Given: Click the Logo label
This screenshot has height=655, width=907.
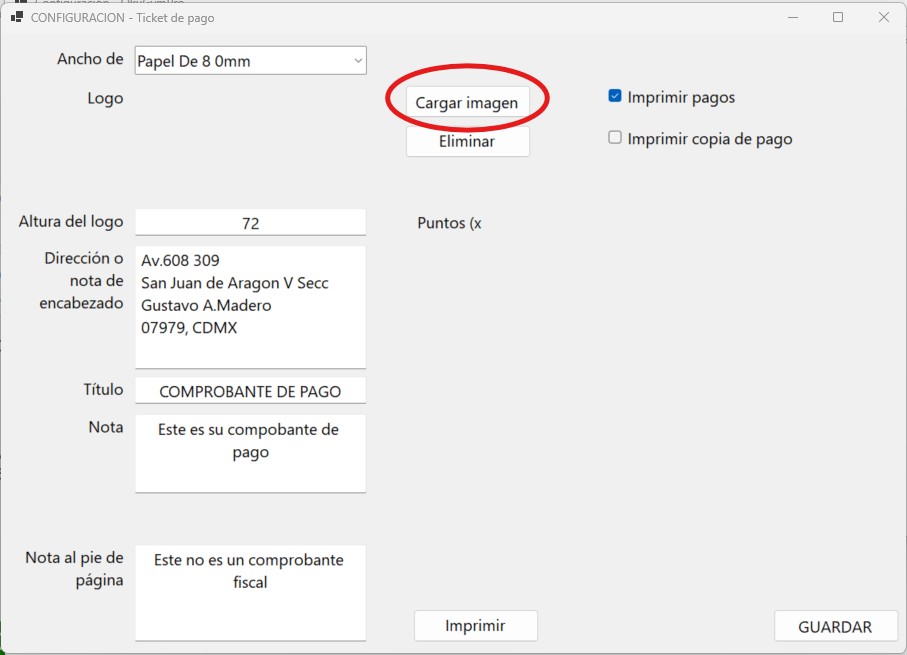Looking at the screenshot, I should (105, 98).
